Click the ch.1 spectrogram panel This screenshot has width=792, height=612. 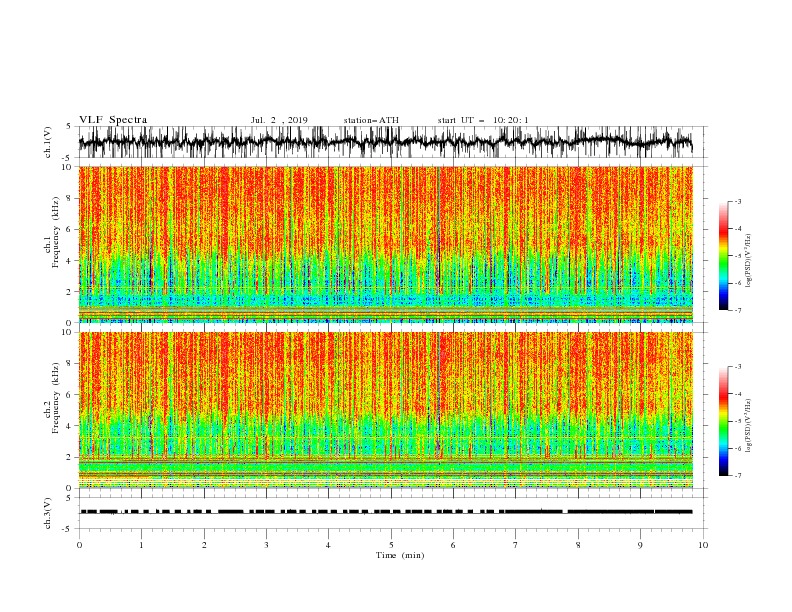click(386, 244)
